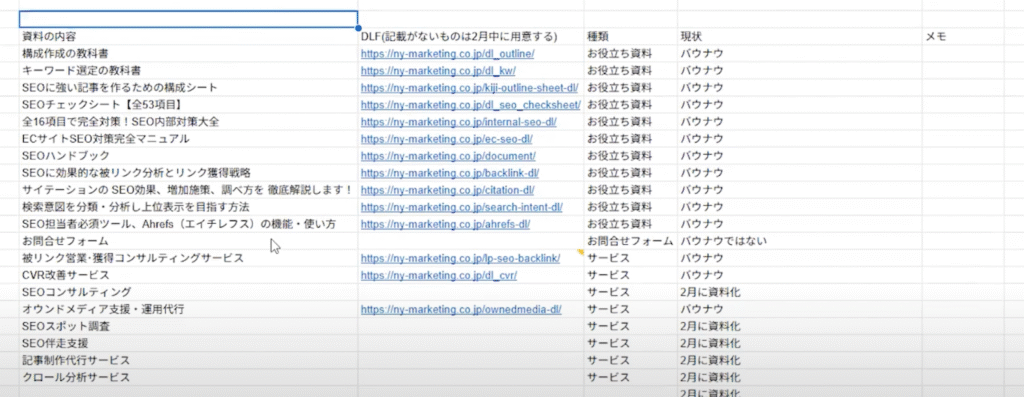Open the ny-marketing document link
Viewport: 1024px width, 397px height.
[448, 155]
